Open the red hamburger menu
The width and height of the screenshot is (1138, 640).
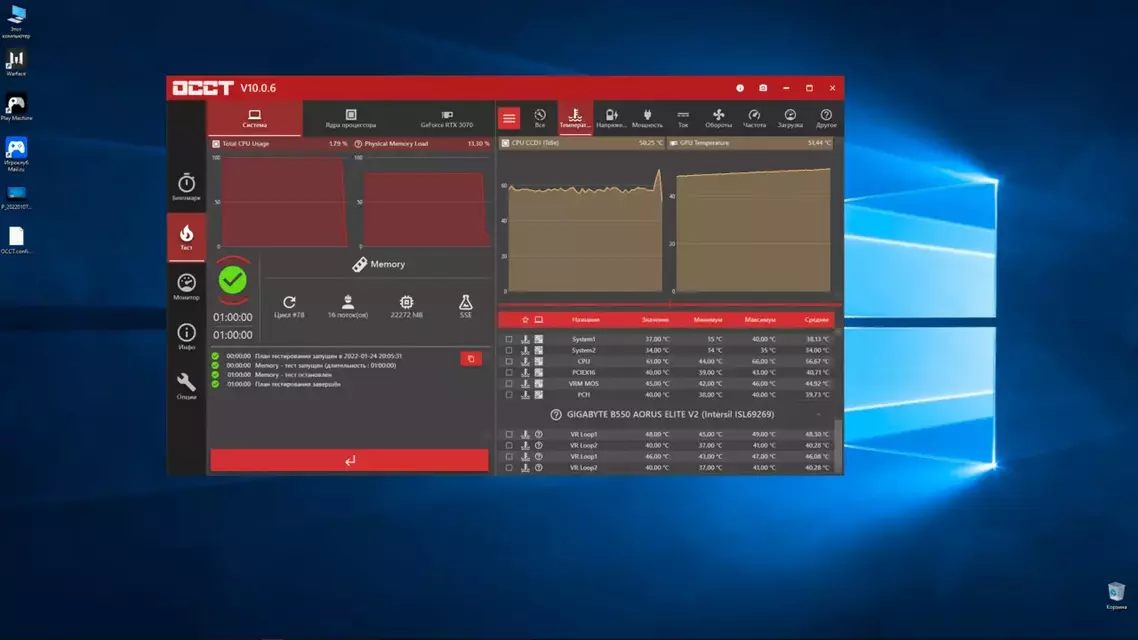(x=509, y=118)
